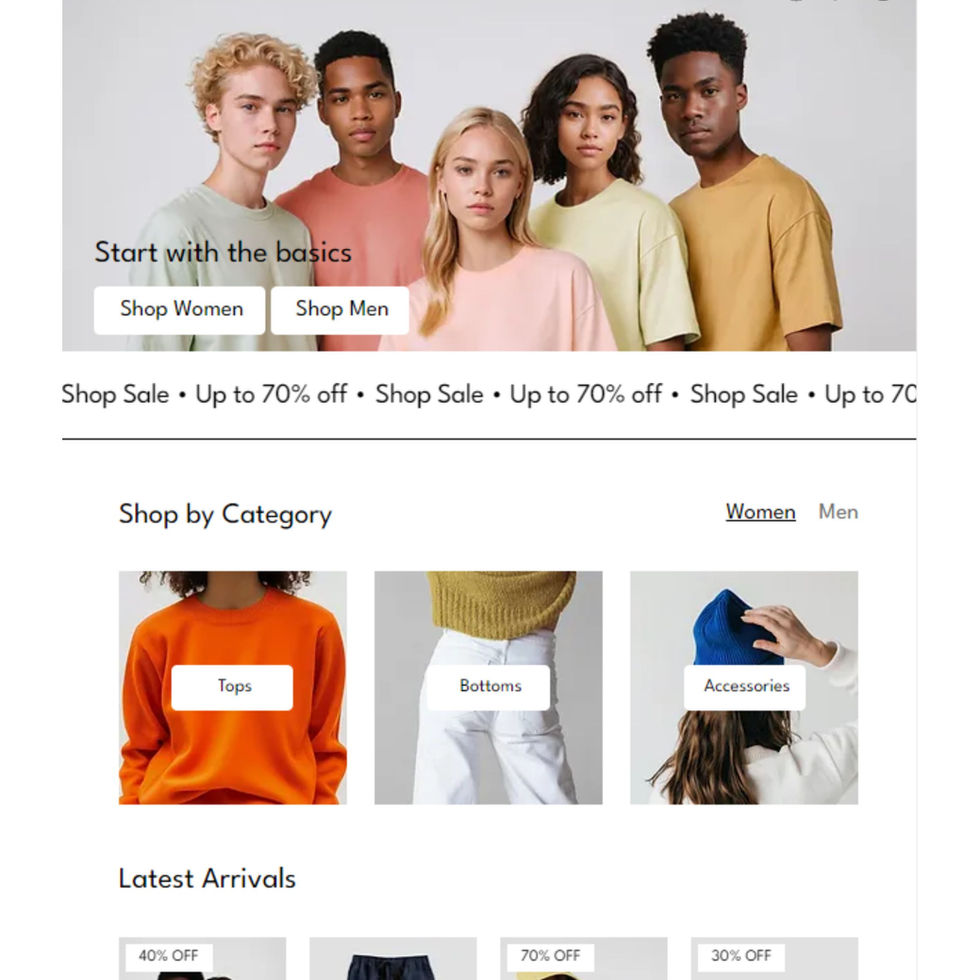Click the Shop Men button
This screenshot has height=980, width=980.
[340, 310]
